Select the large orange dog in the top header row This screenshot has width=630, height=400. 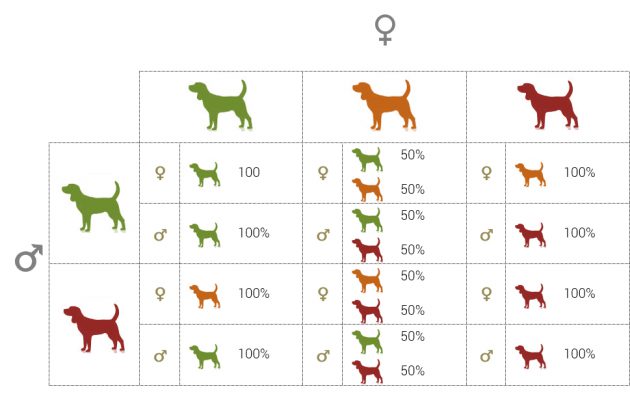click(x=382, y=103)
